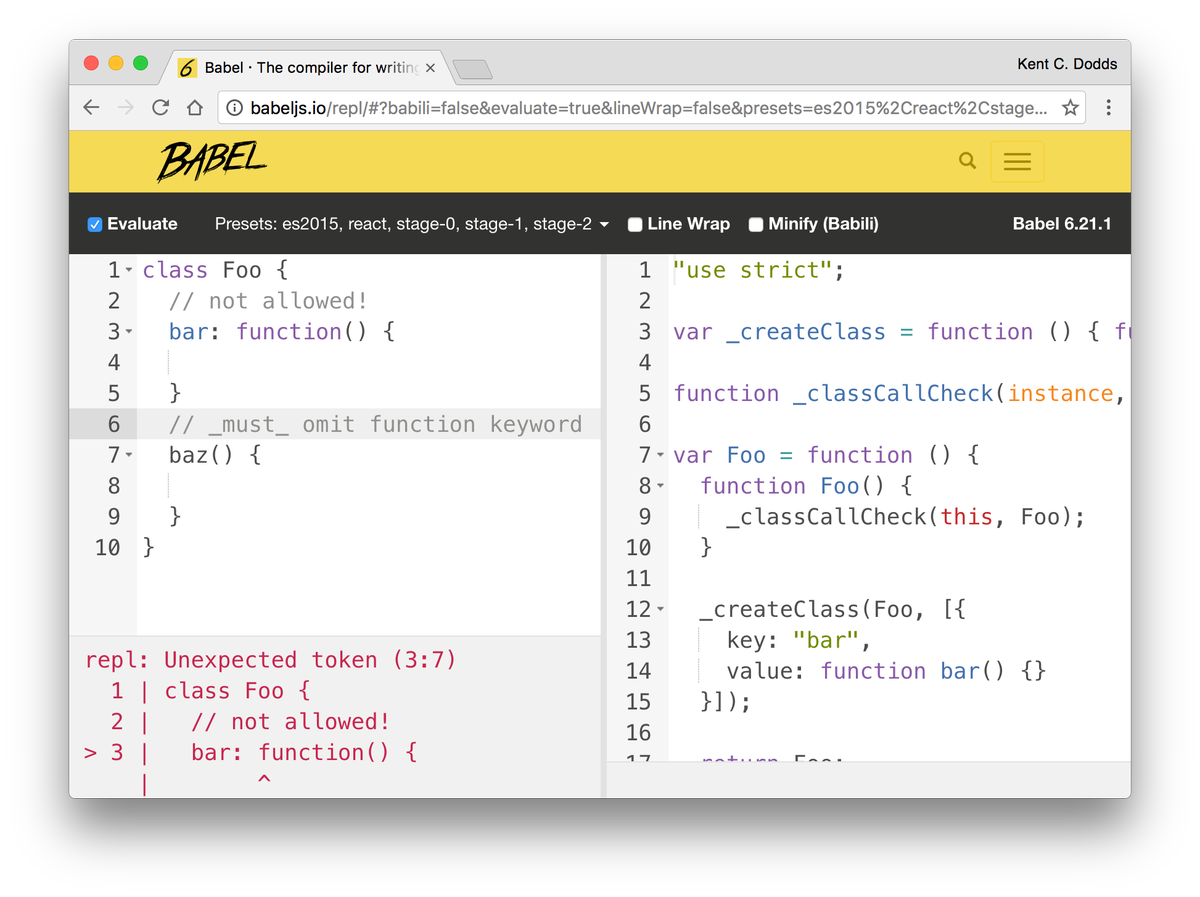
Task: Click the '// not allowed!' comment in editor
Action: pyautogui.click(x=268, y=301)
